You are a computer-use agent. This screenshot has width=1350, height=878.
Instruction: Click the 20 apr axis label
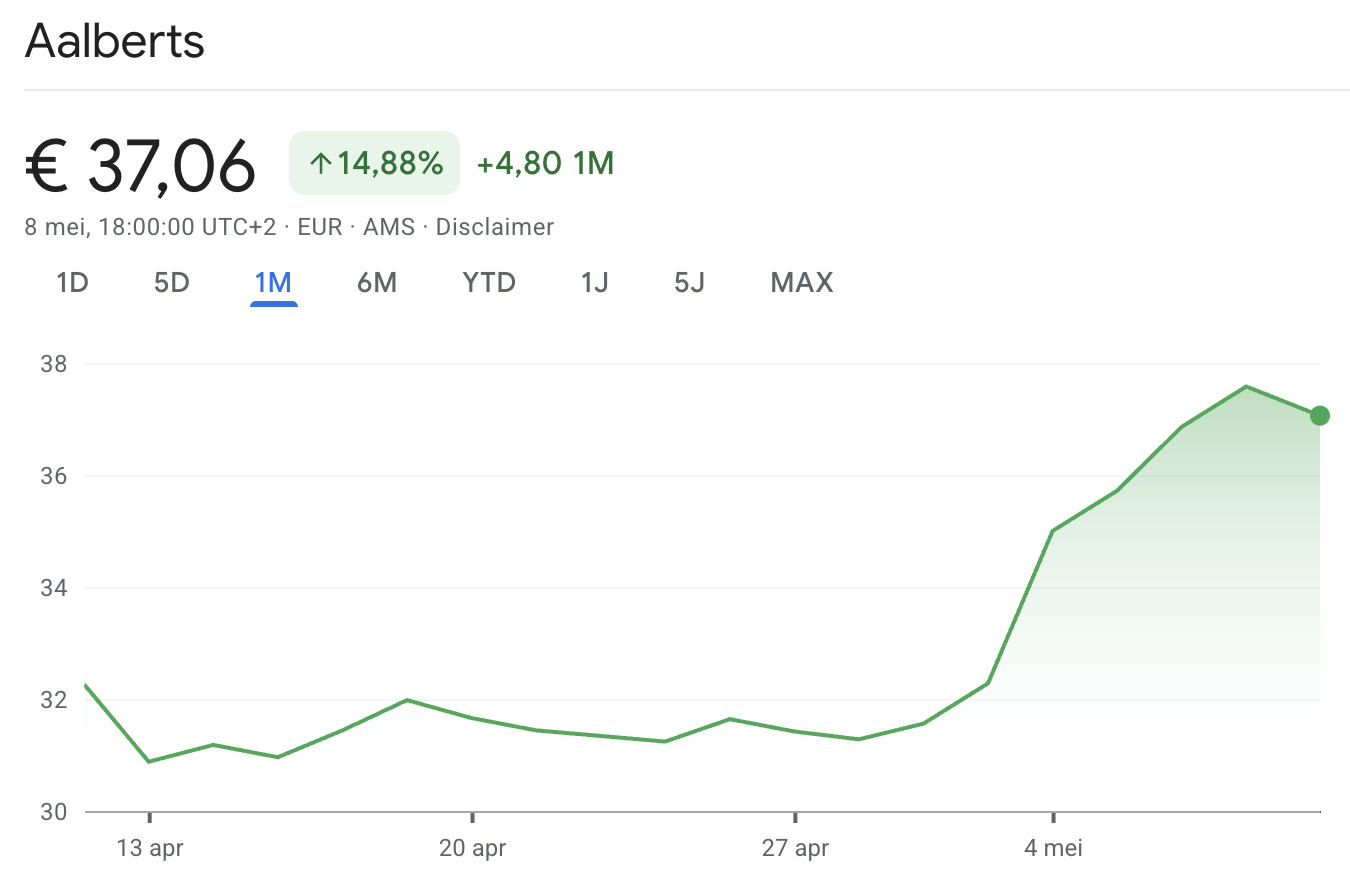(472, 849)
